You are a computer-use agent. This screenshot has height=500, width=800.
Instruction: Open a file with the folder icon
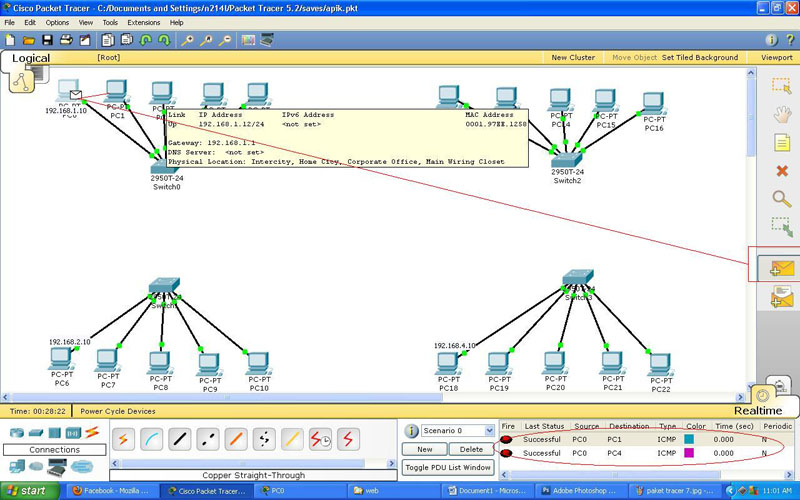click(29, 40)
